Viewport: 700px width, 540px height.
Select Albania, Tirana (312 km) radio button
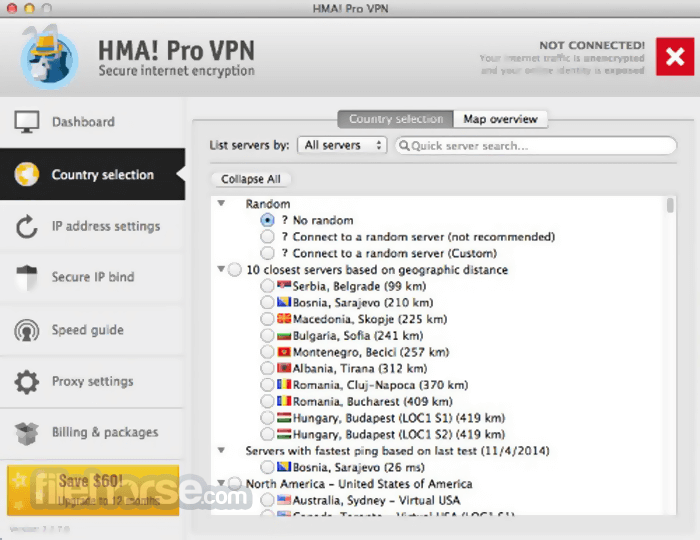pyautogui.click(x=267, y=368)
